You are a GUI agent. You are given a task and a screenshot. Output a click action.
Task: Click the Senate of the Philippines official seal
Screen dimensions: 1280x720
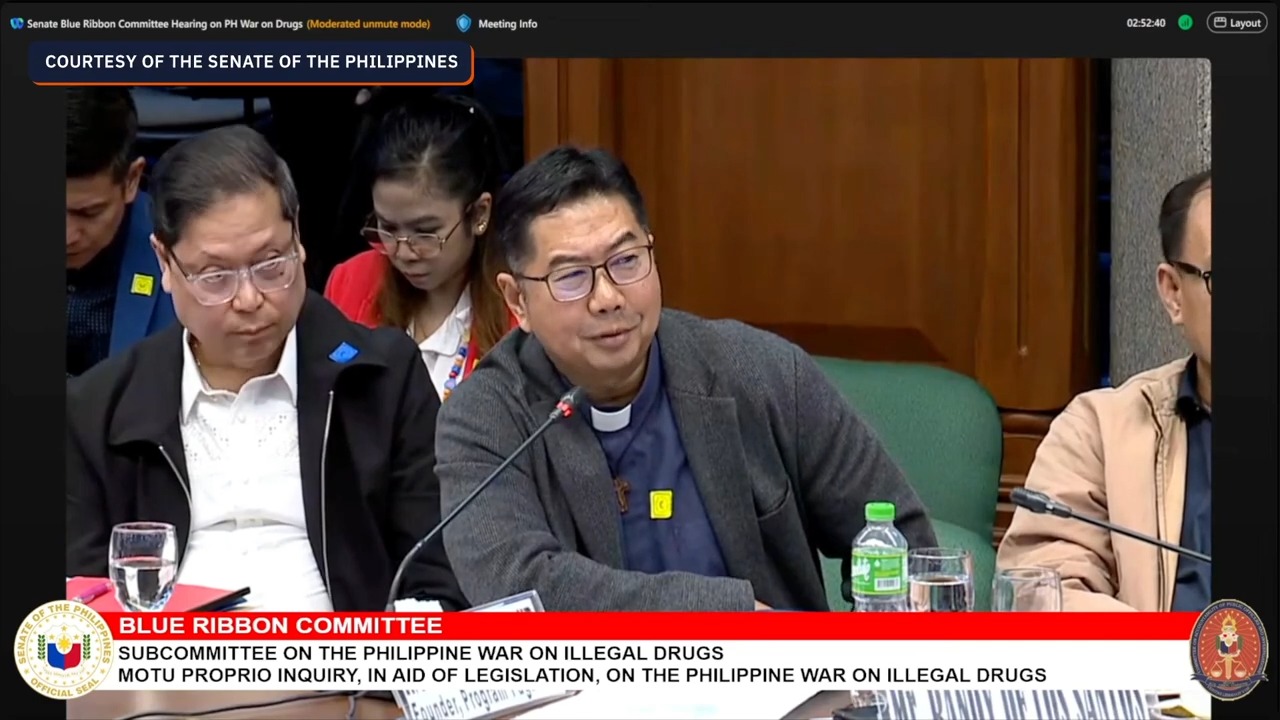[x=62, y=648]
